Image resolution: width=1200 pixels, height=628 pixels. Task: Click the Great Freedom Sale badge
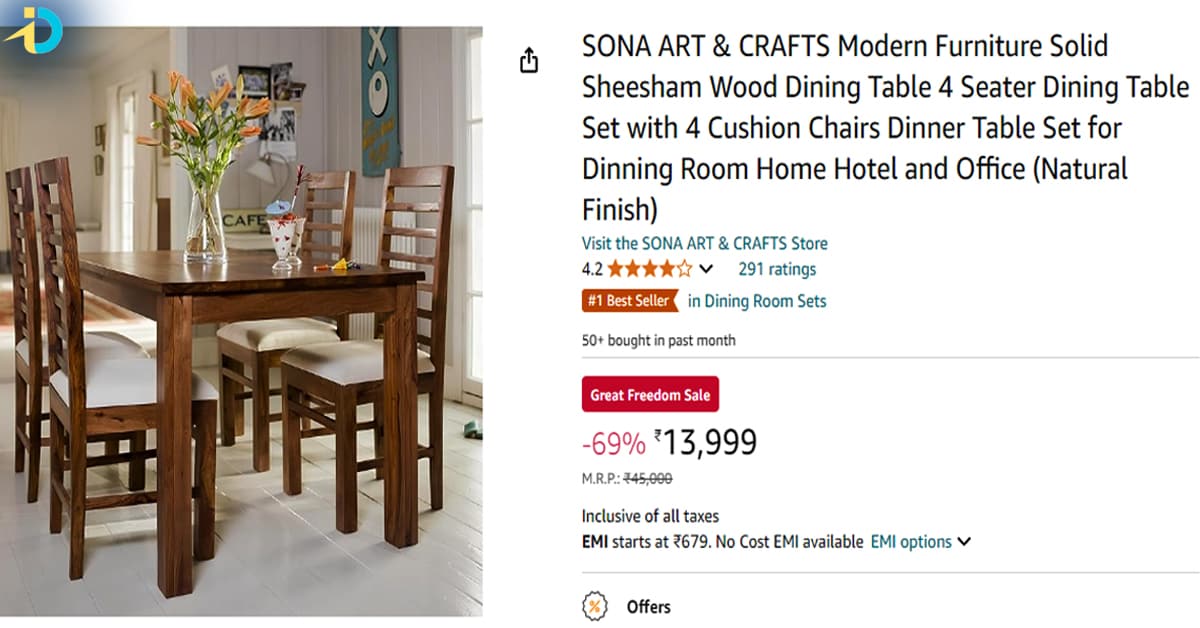[x=650, y=394]
